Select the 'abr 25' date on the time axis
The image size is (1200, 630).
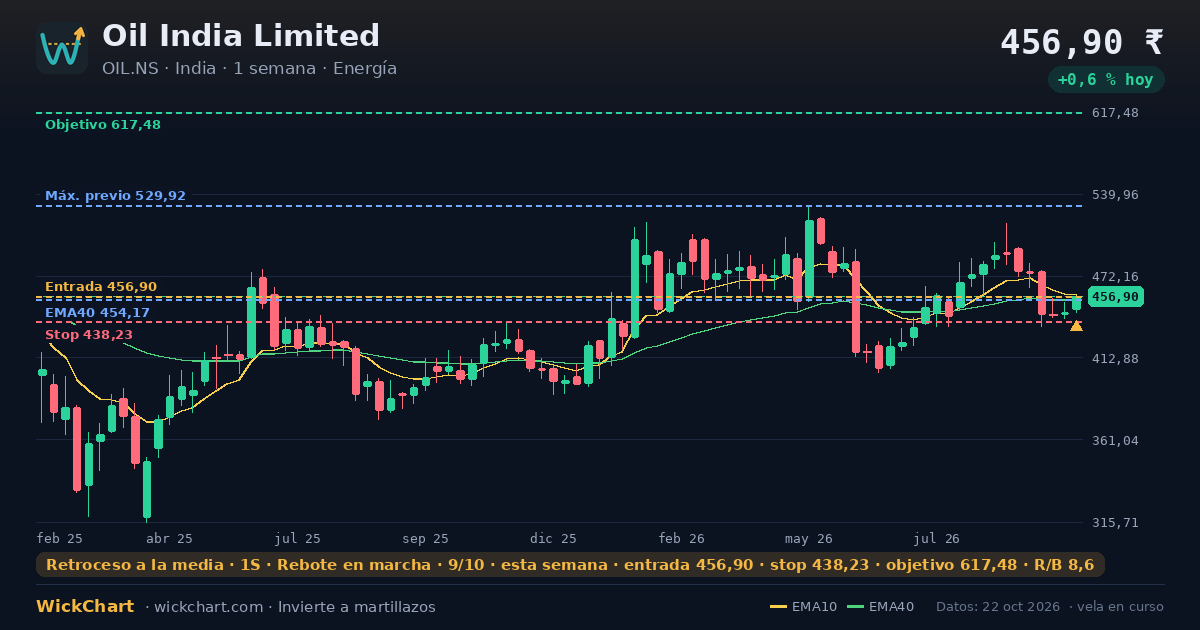click(170, 539)
